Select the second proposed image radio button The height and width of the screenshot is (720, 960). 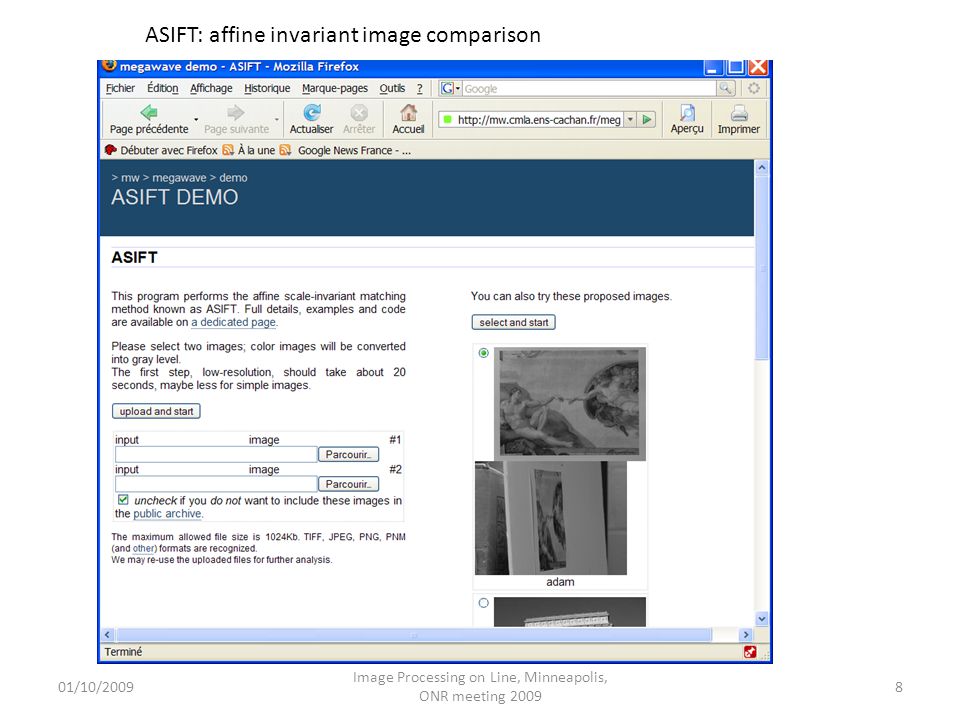(484, 603)
